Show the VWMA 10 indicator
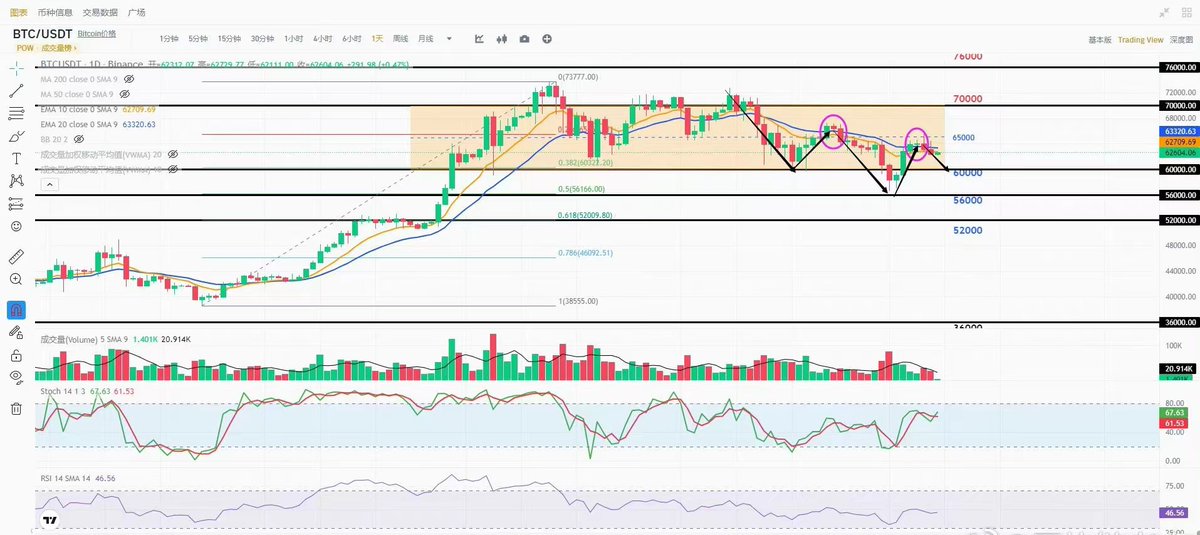 point(172,170)
